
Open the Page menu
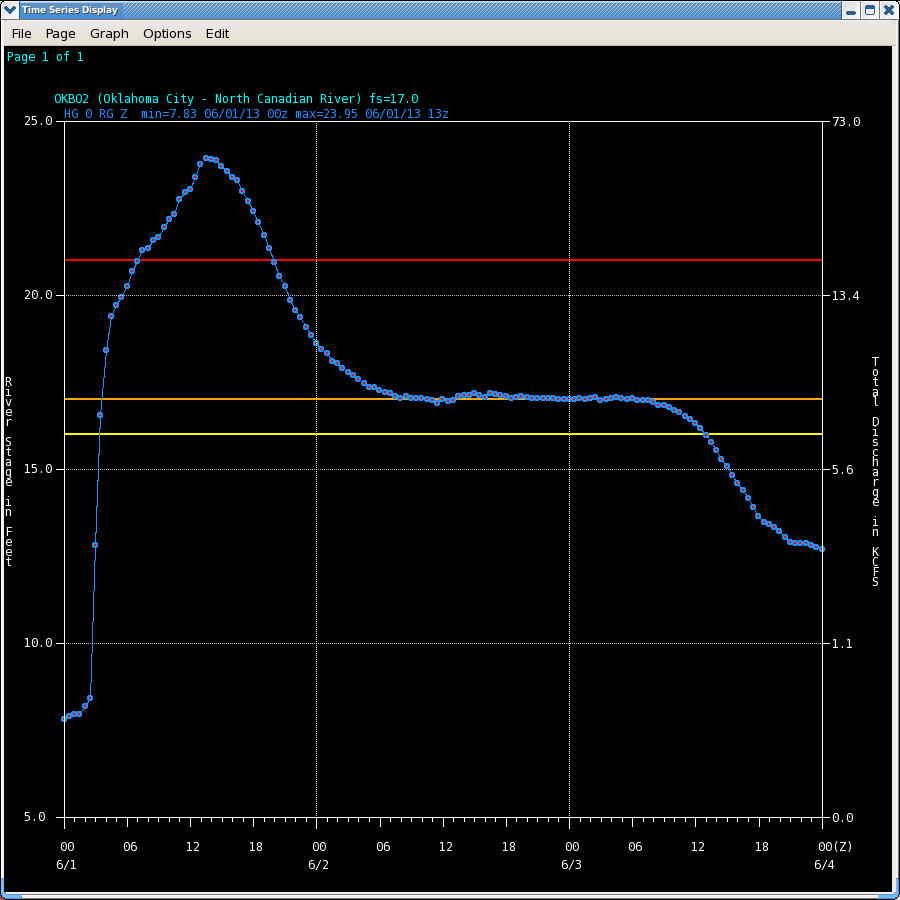coord(60,34)
